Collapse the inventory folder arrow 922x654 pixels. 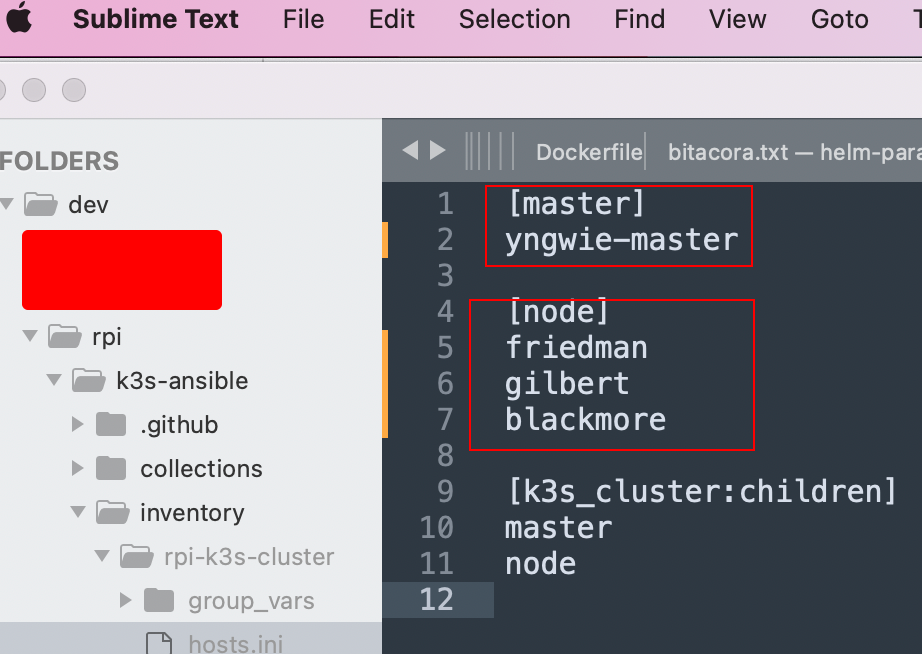(78, 513)
